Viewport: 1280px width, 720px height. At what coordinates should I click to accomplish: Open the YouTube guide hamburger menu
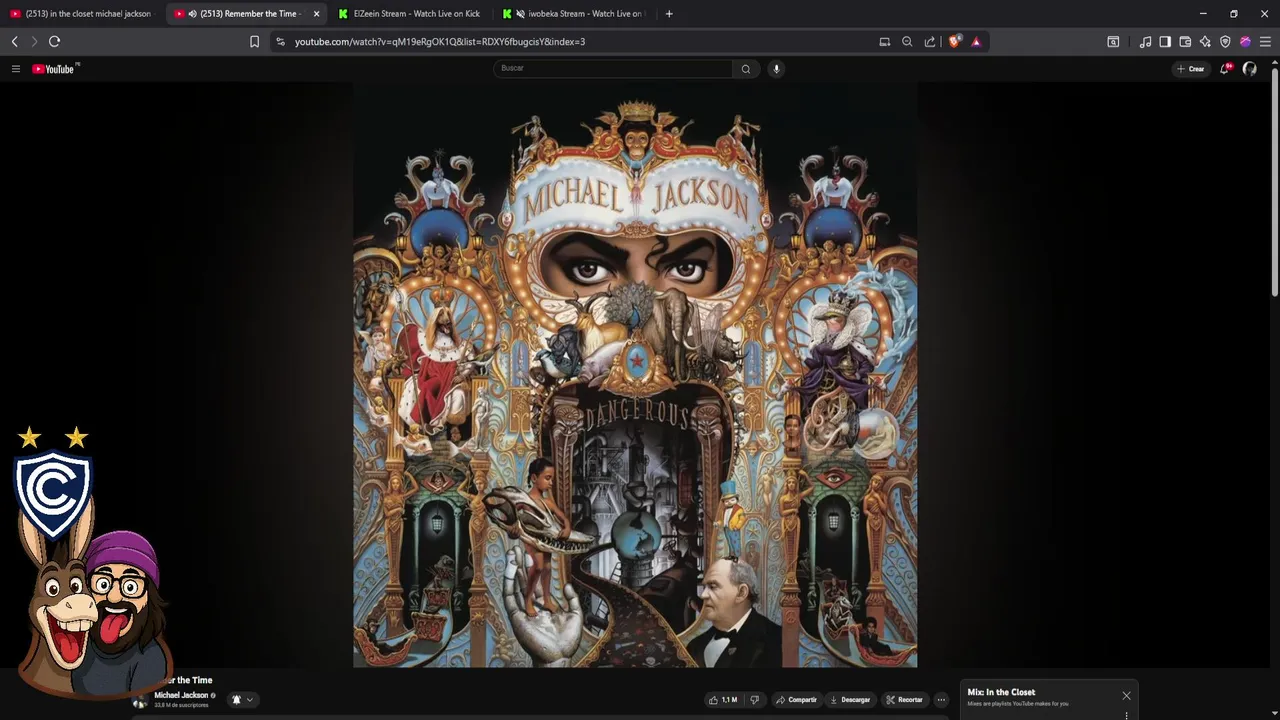coord(16,69)
